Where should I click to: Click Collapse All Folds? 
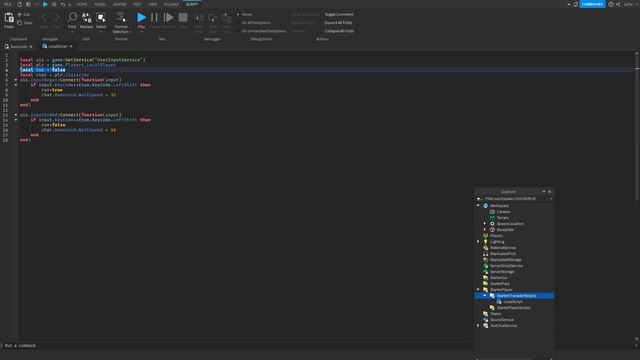point(339,31)
